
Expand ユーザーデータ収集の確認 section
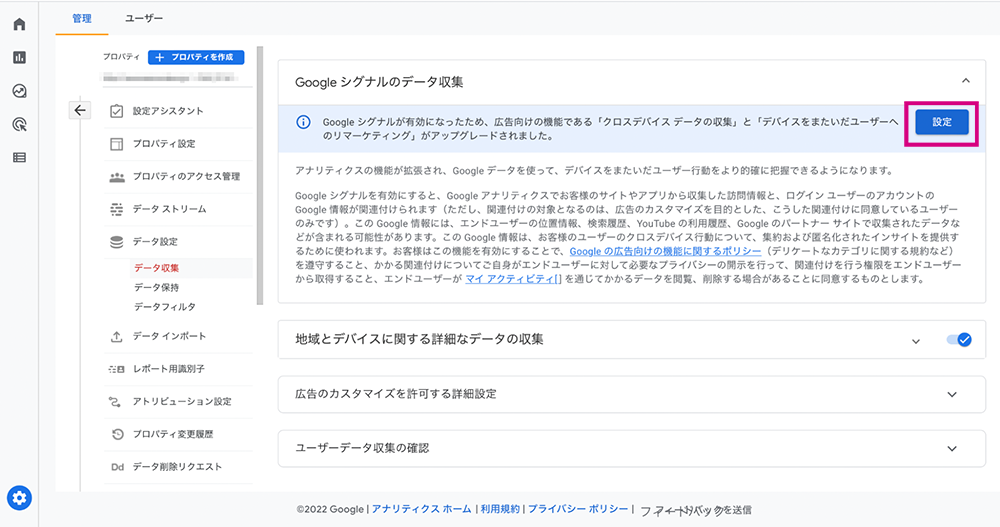(952, 449)
